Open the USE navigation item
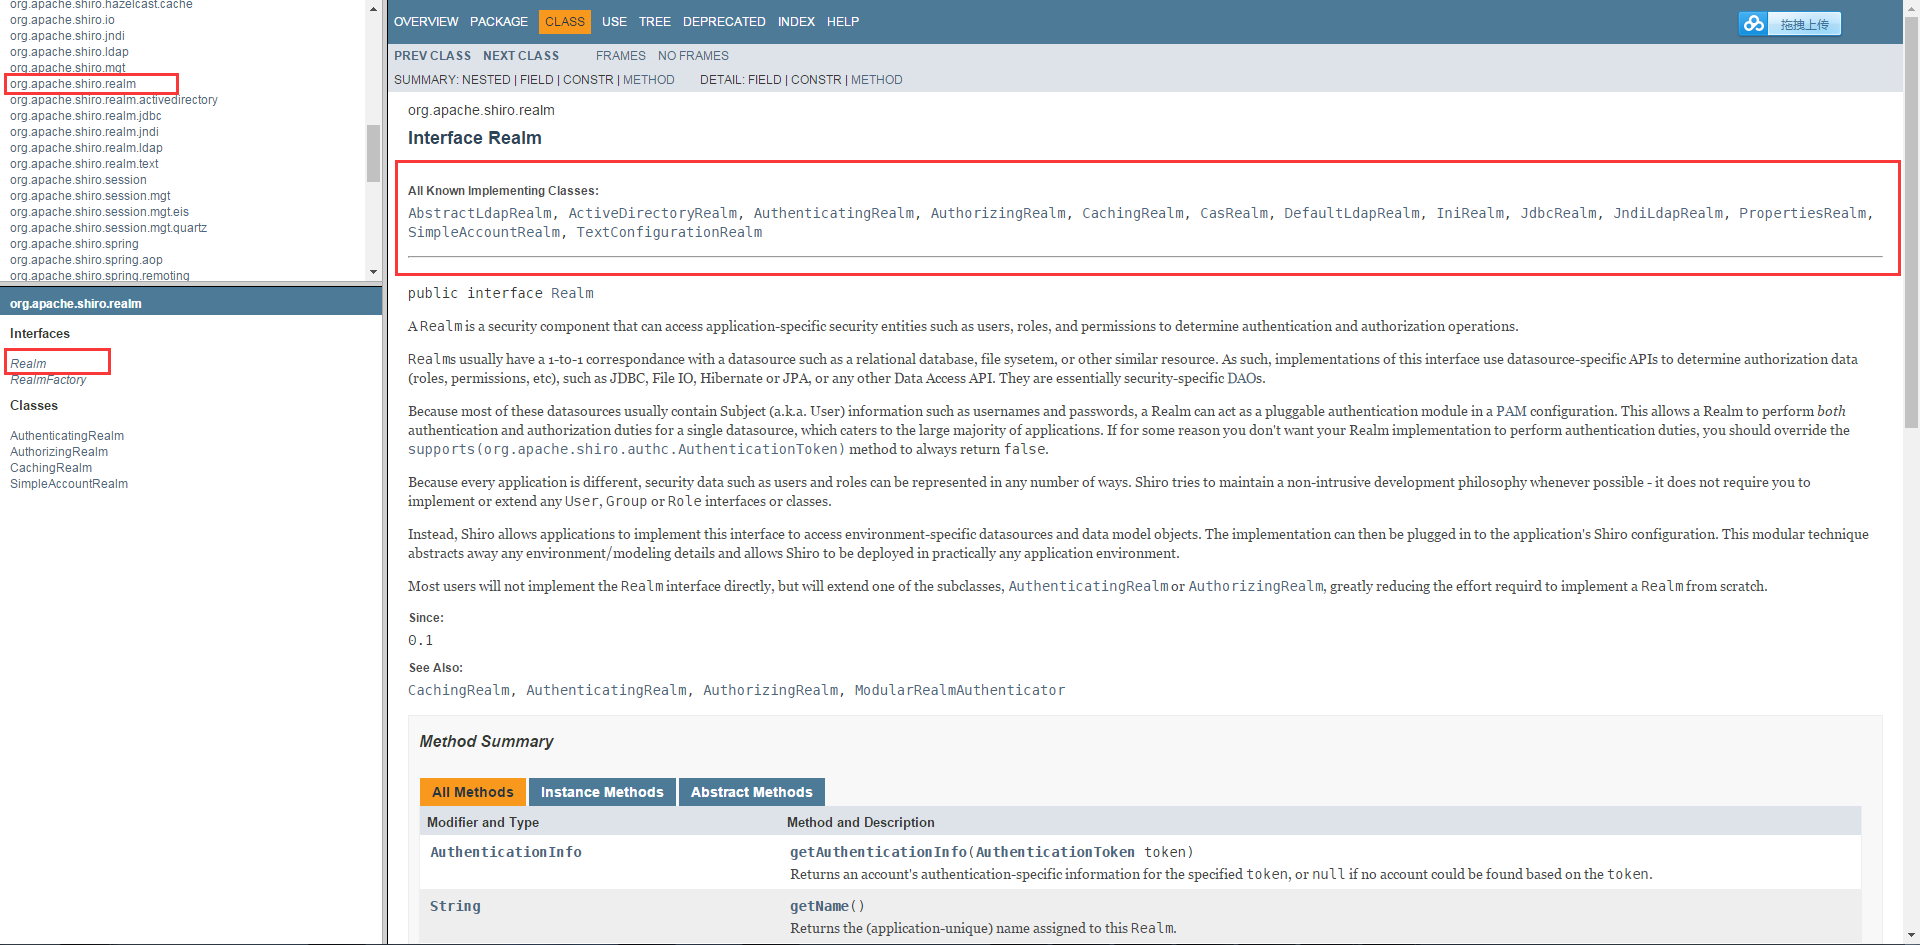 (614, 21)
